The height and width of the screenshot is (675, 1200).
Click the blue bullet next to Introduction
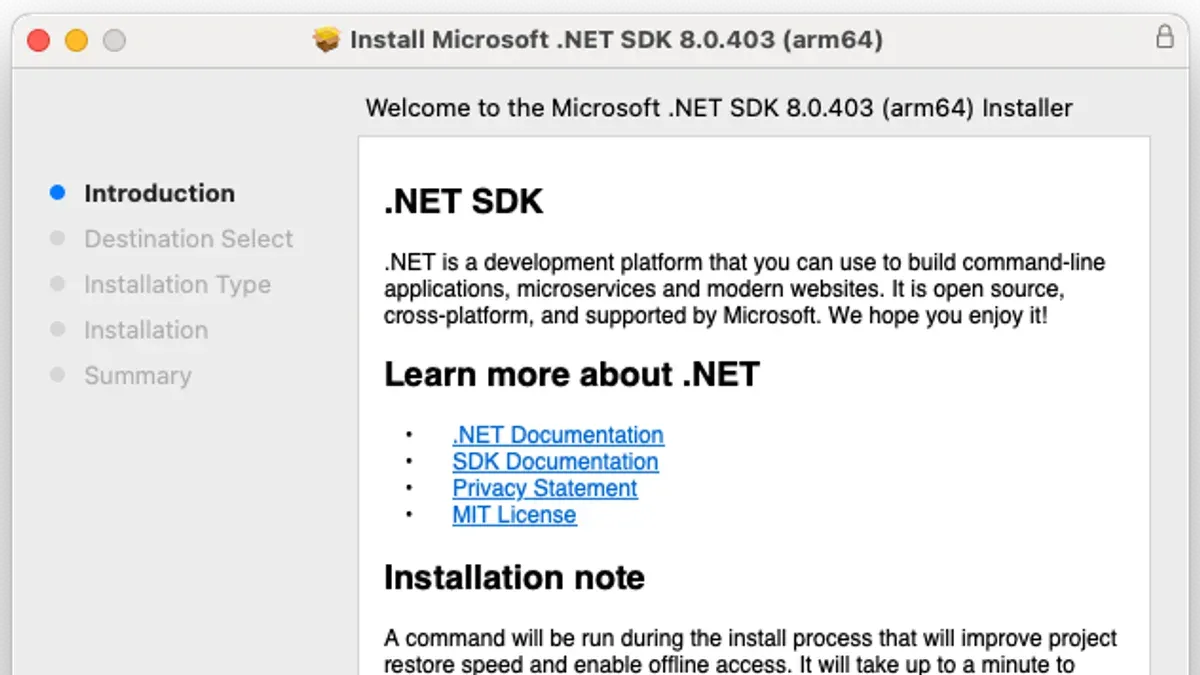58,193
